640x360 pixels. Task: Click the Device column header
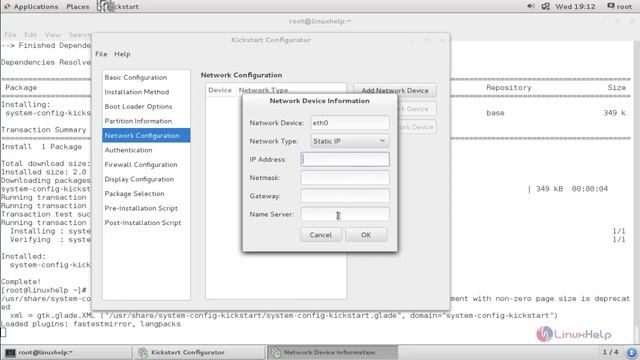(x=220, y=90)
